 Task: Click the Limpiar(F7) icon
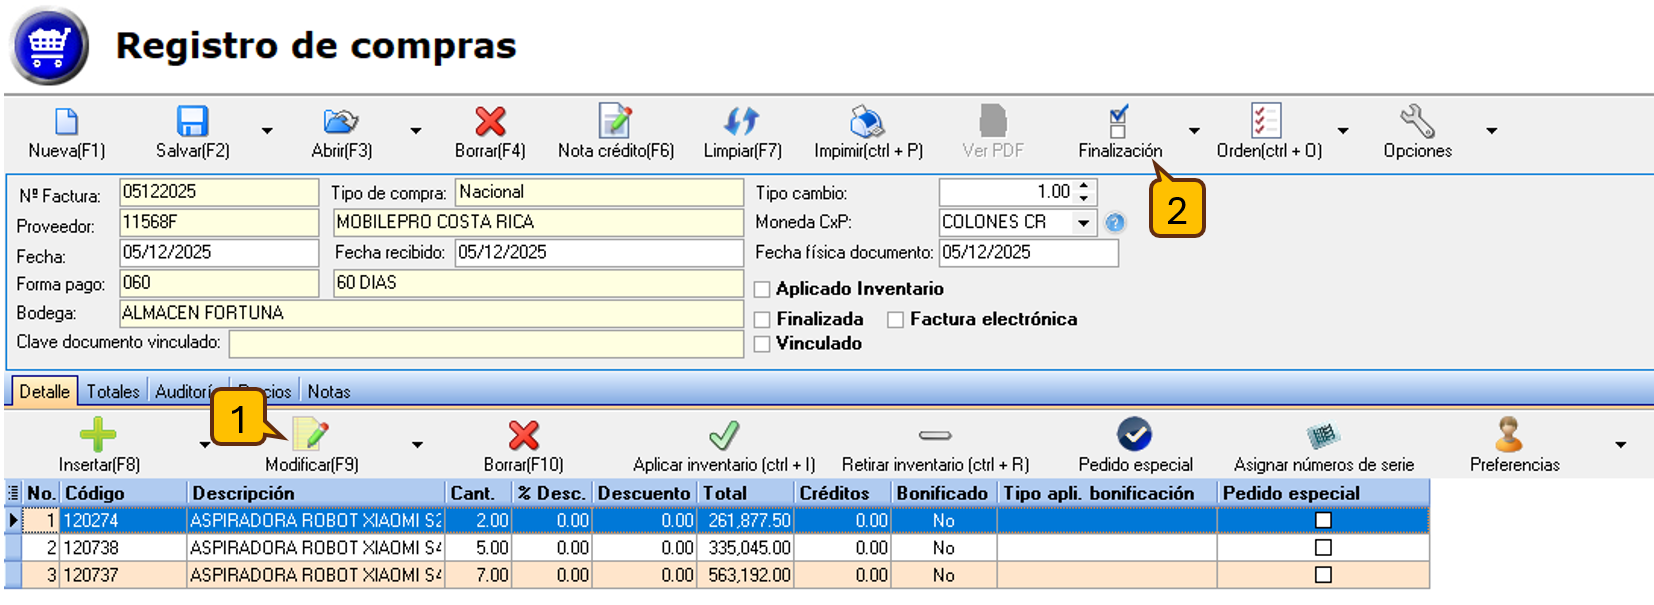point(742,123)
